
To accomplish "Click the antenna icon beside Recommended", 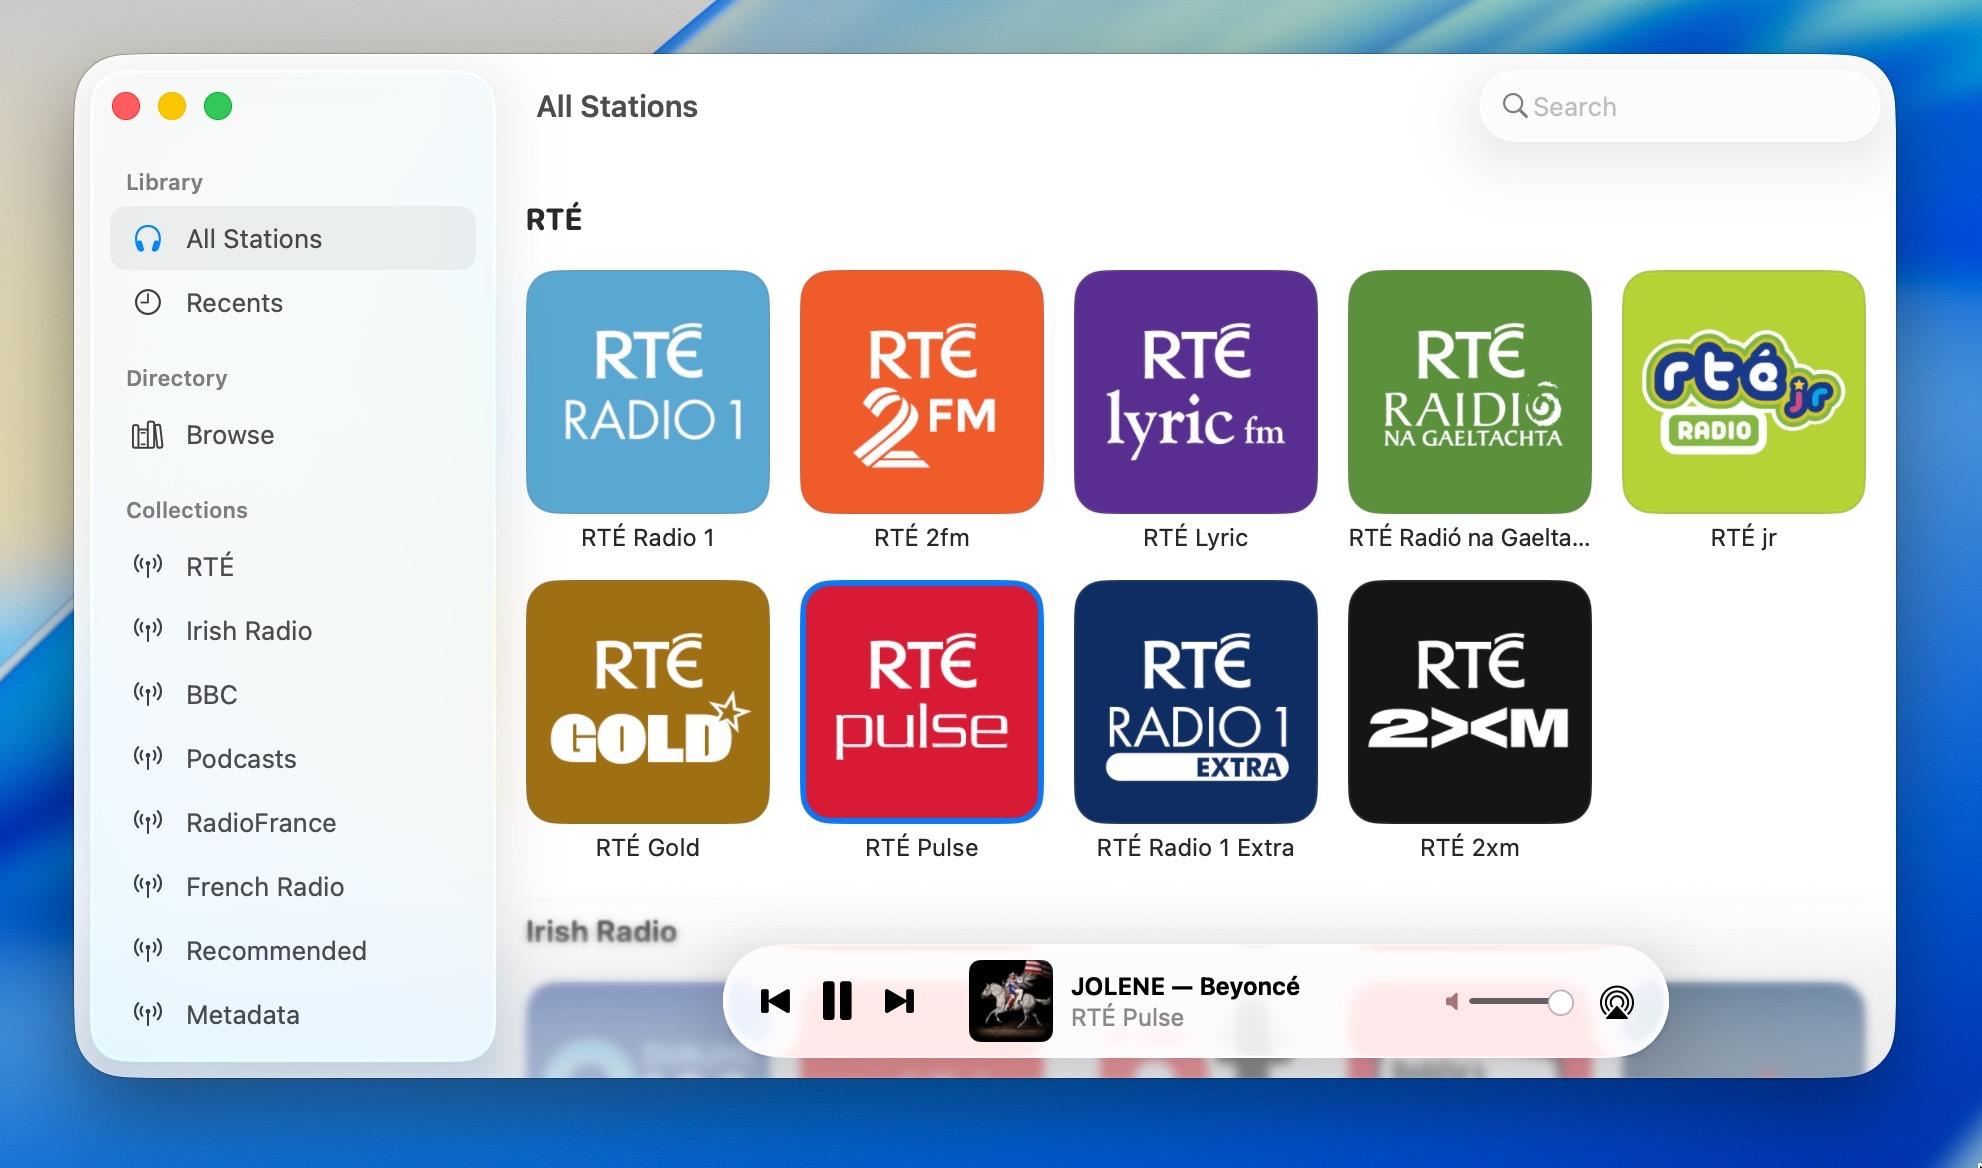I will (148, 951).
